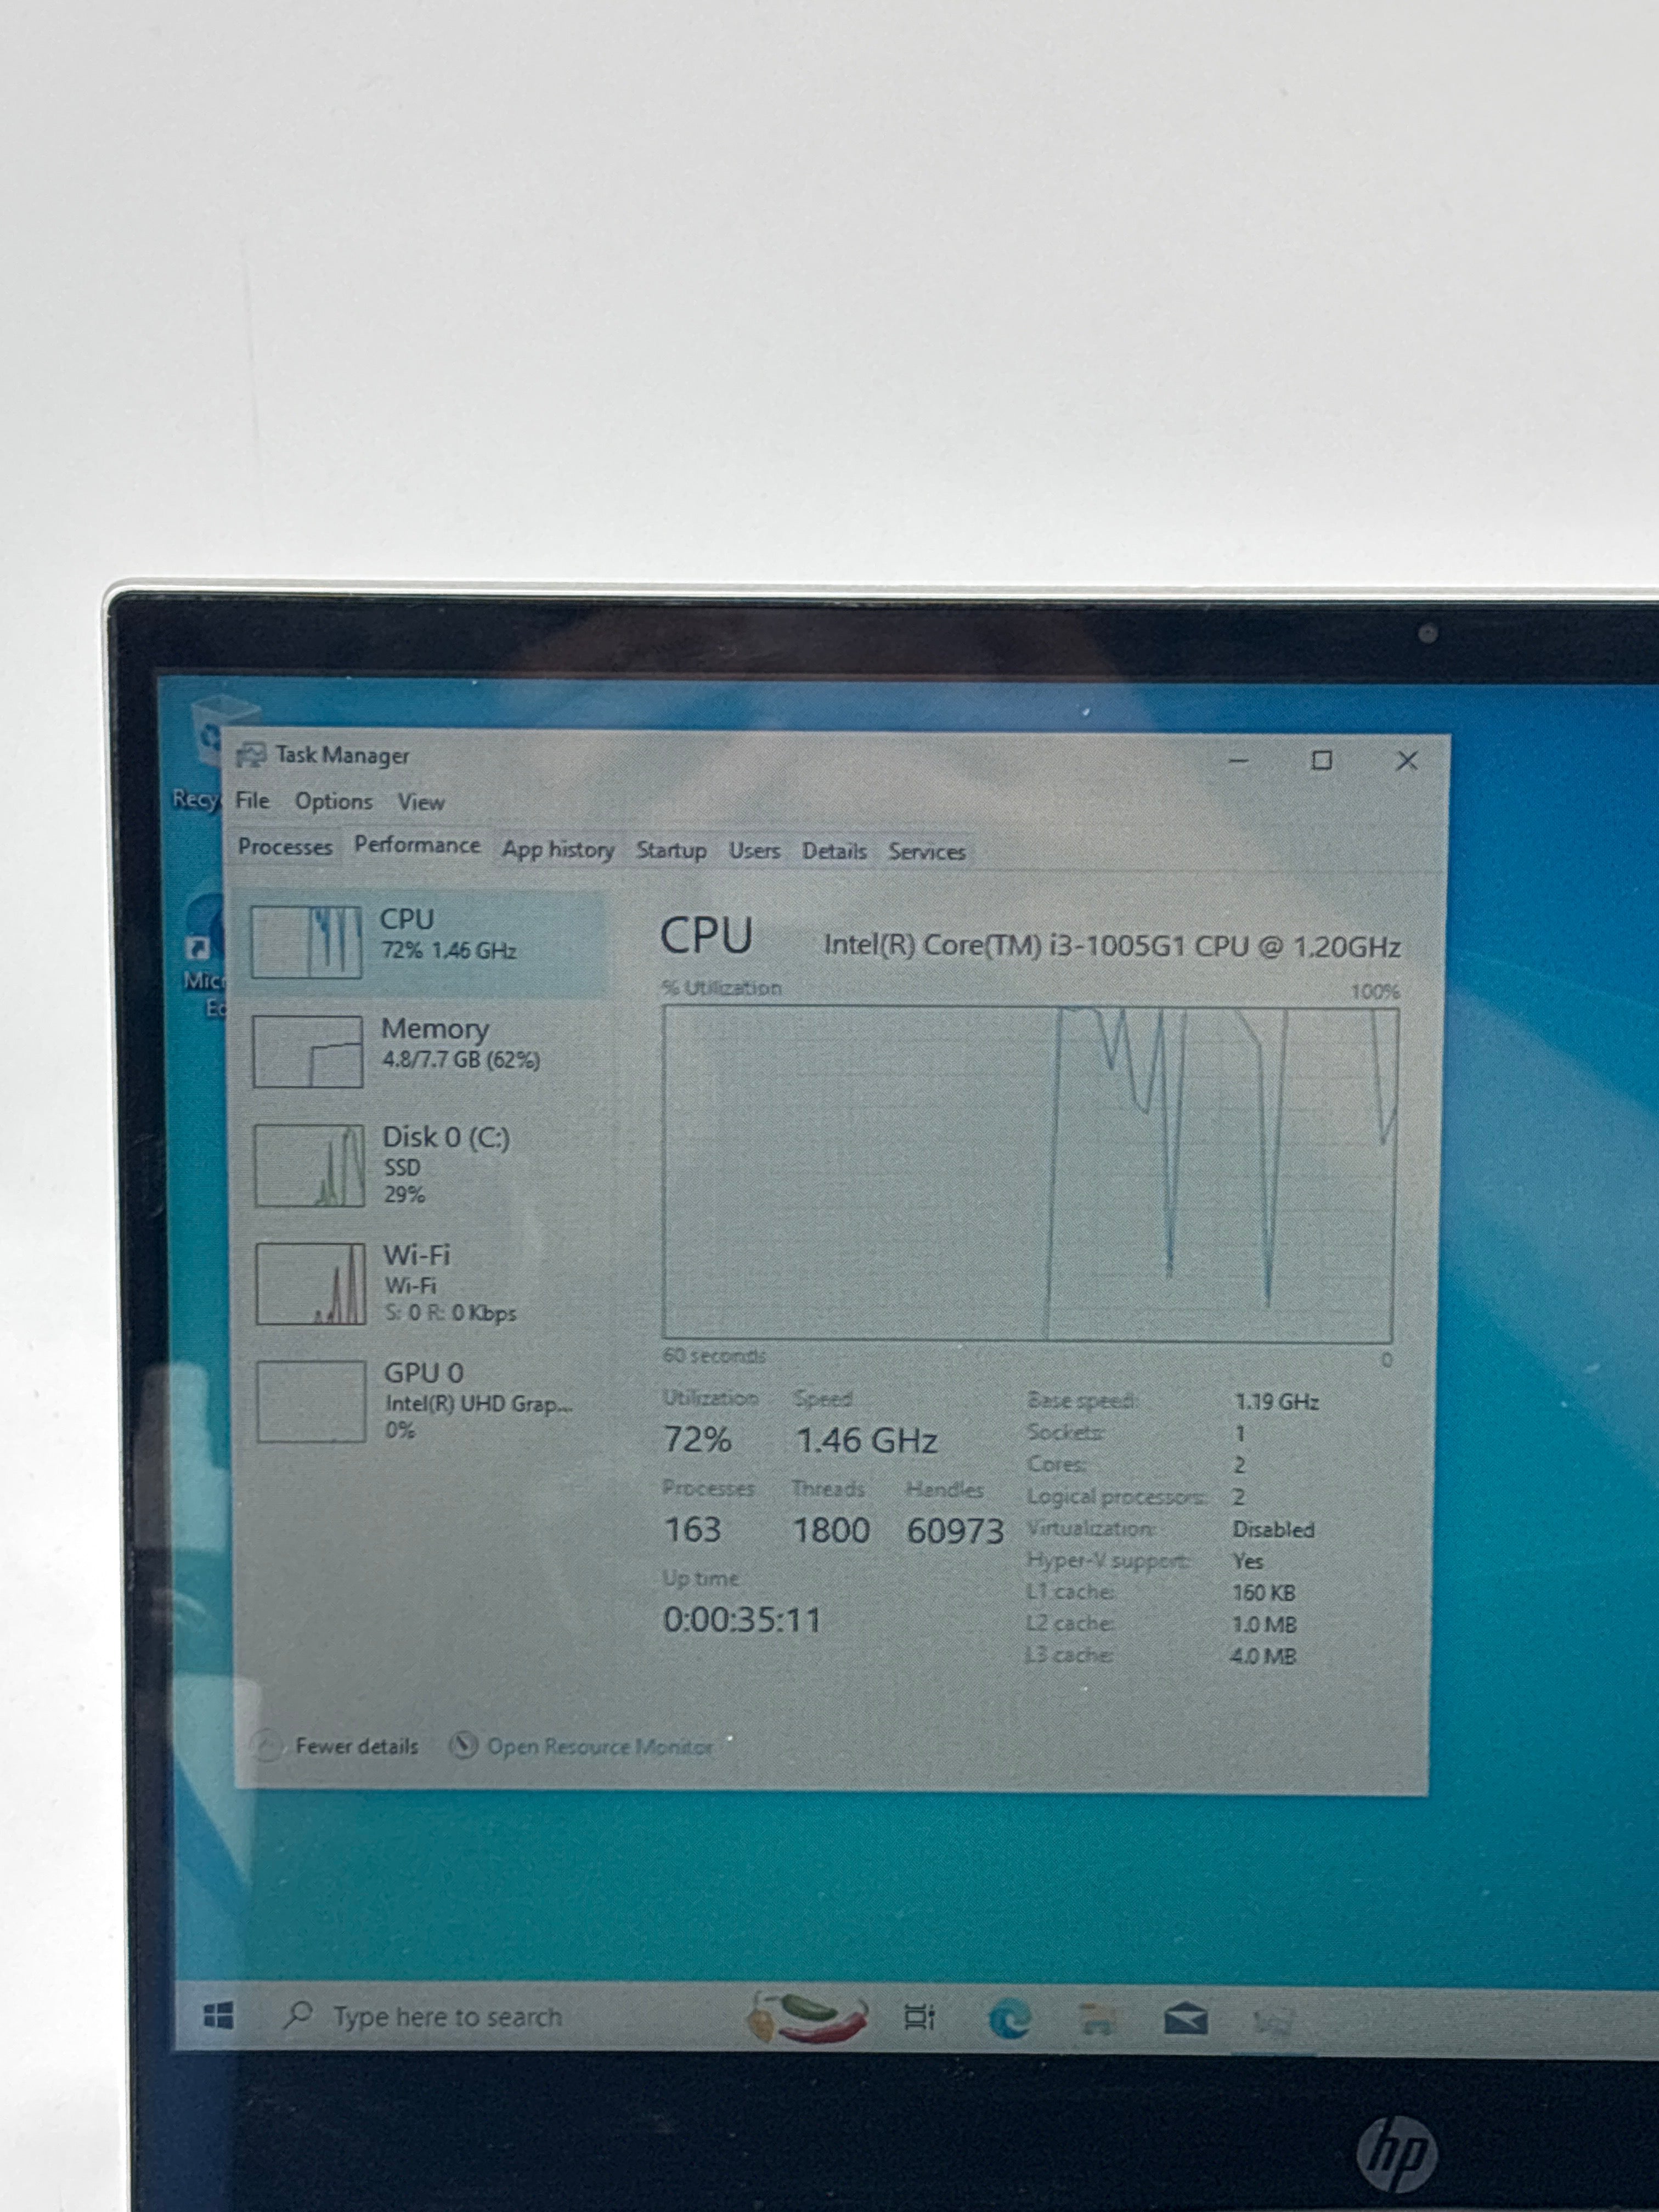Image resolution: width=1659 pixels, height=2212 pixels.
Task: Switch to the App history tab
Action: [x=558, y=850]
